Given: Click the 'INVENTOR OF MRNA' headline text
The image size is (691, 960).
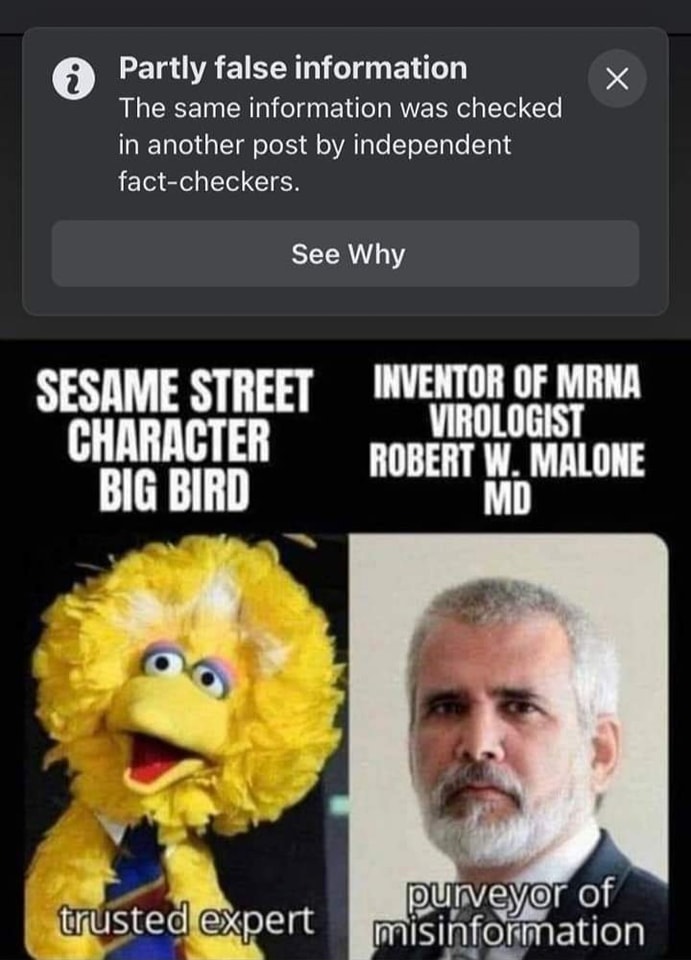Looking at the screenshot, I should [507, 381].
